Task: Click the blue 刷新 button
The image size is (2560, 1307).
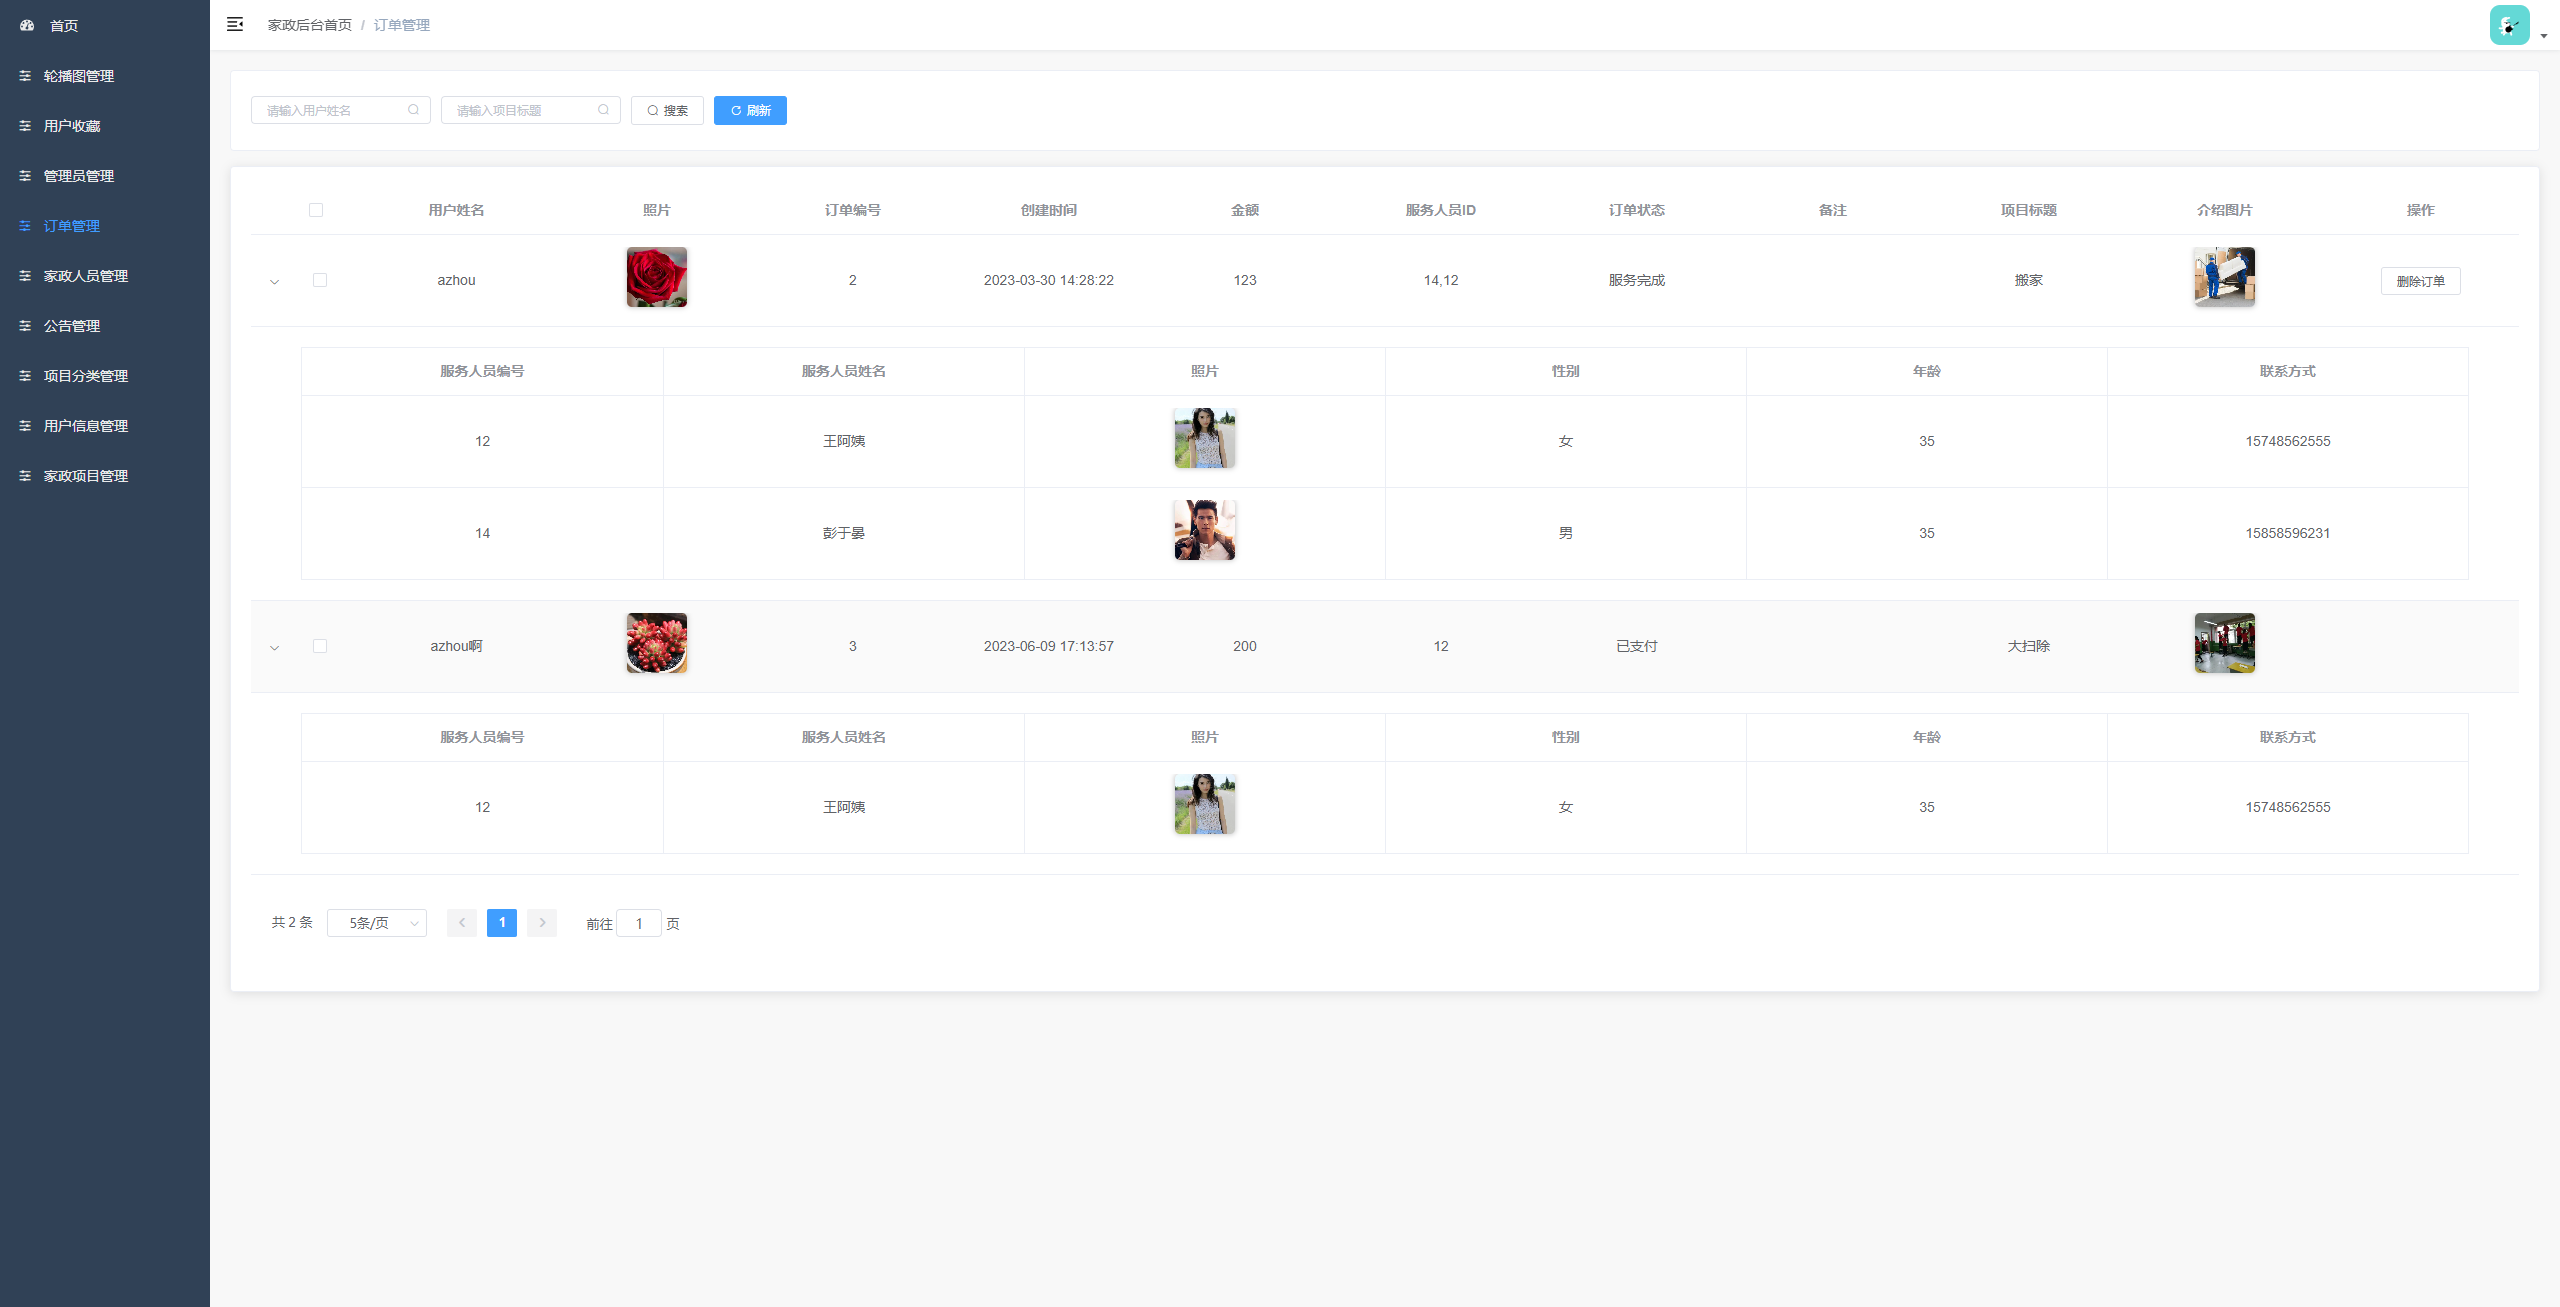Action: 750,110
